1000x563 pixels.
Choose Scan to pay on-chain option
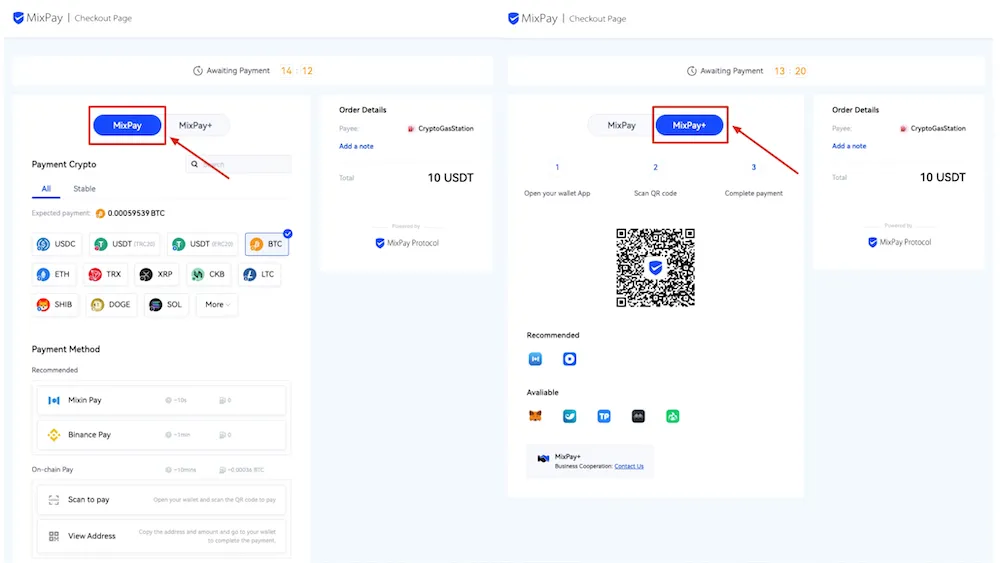[x=161, y=500]
